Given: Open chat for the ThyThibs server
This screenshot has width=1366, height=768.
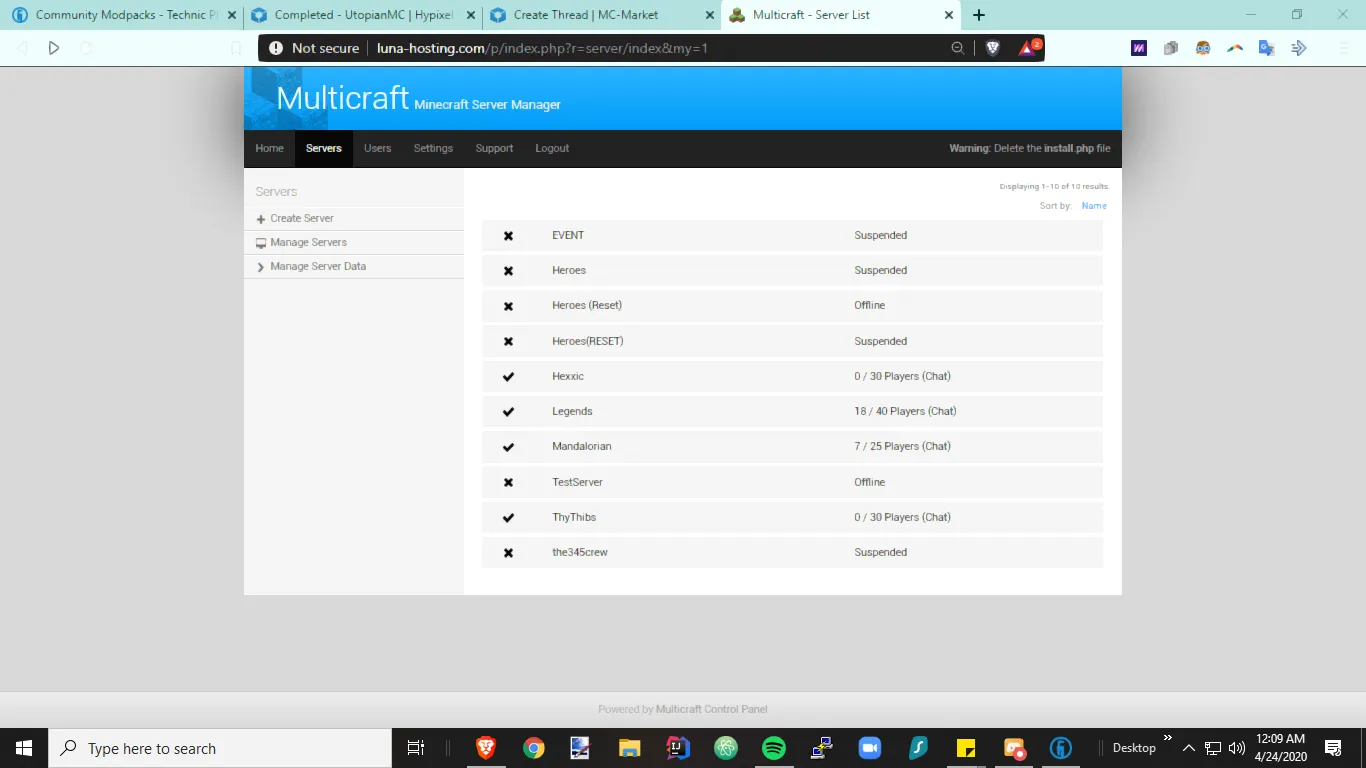Looking at the screenshot, I should pyautogui.click(x=936, y=517).
